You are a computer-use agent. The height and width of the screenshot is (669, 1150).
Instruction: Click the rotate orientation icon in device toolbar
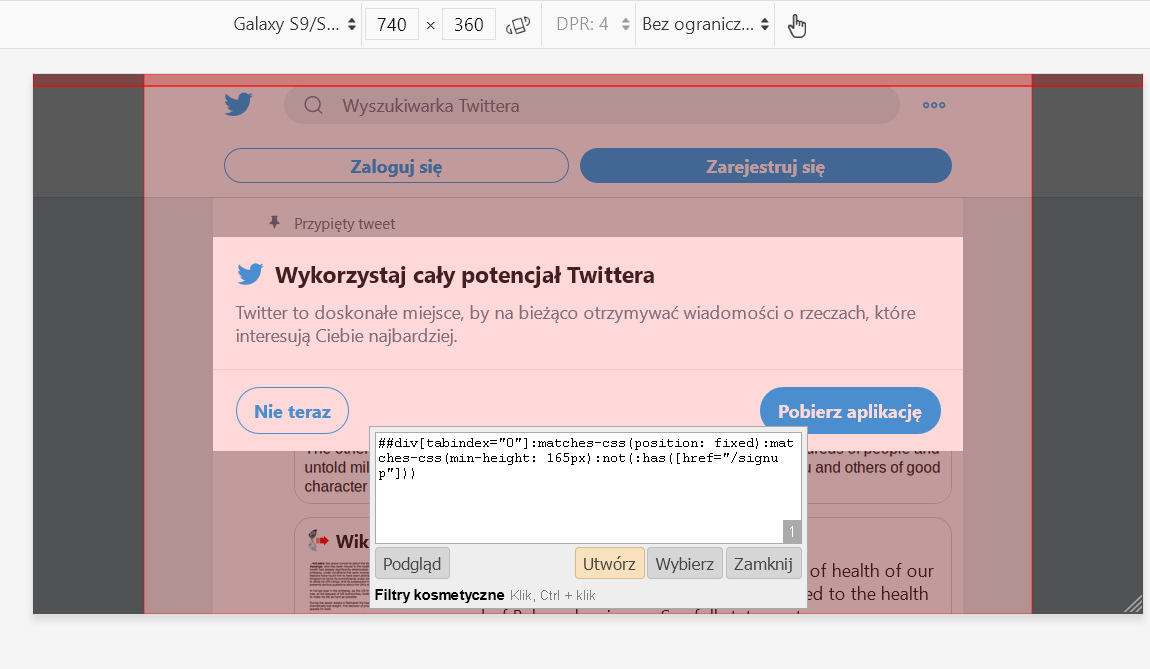pos(518,24)
